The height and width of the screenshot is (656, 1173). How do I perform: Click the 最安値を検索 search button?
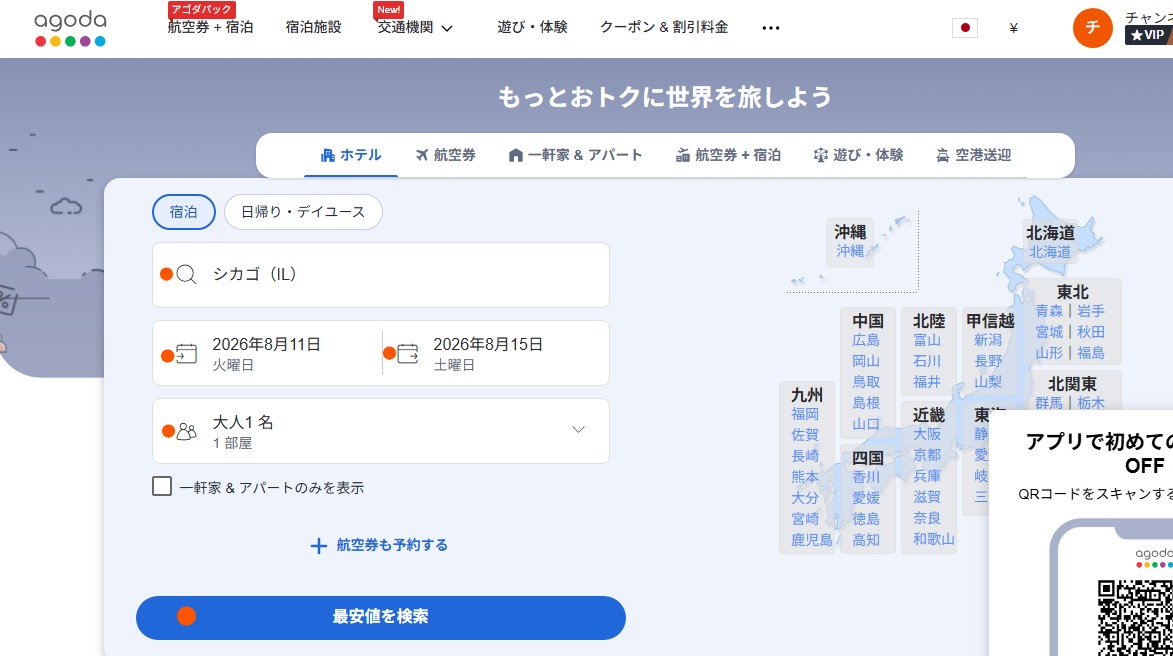point(381,617)
